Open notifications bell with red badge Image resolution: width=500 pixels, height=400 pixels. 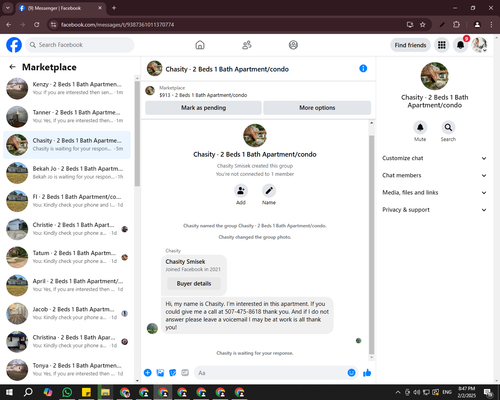coord(460,45)
